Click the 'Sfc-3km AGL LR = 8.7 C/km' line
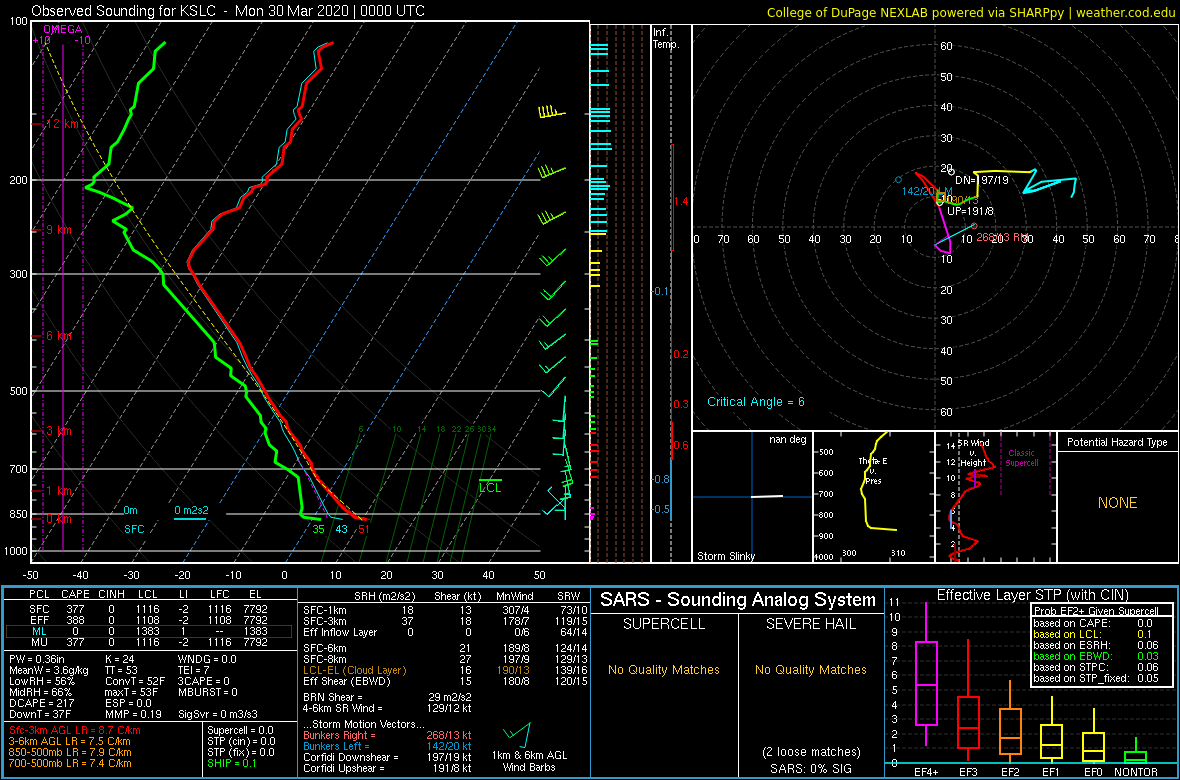 pyautogui.click(x=75, y=730)
